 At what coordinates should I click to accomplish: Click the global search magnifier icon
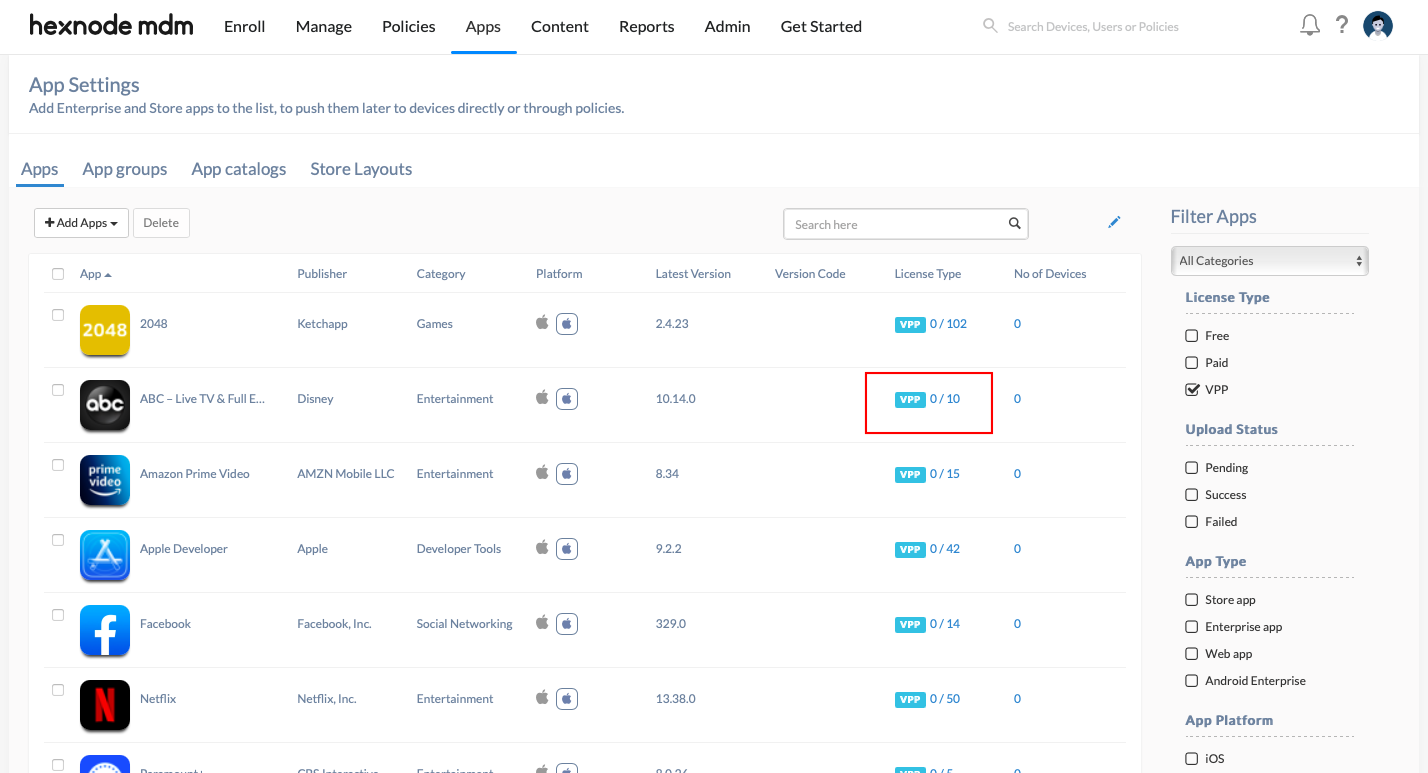[x=990, y=26]
